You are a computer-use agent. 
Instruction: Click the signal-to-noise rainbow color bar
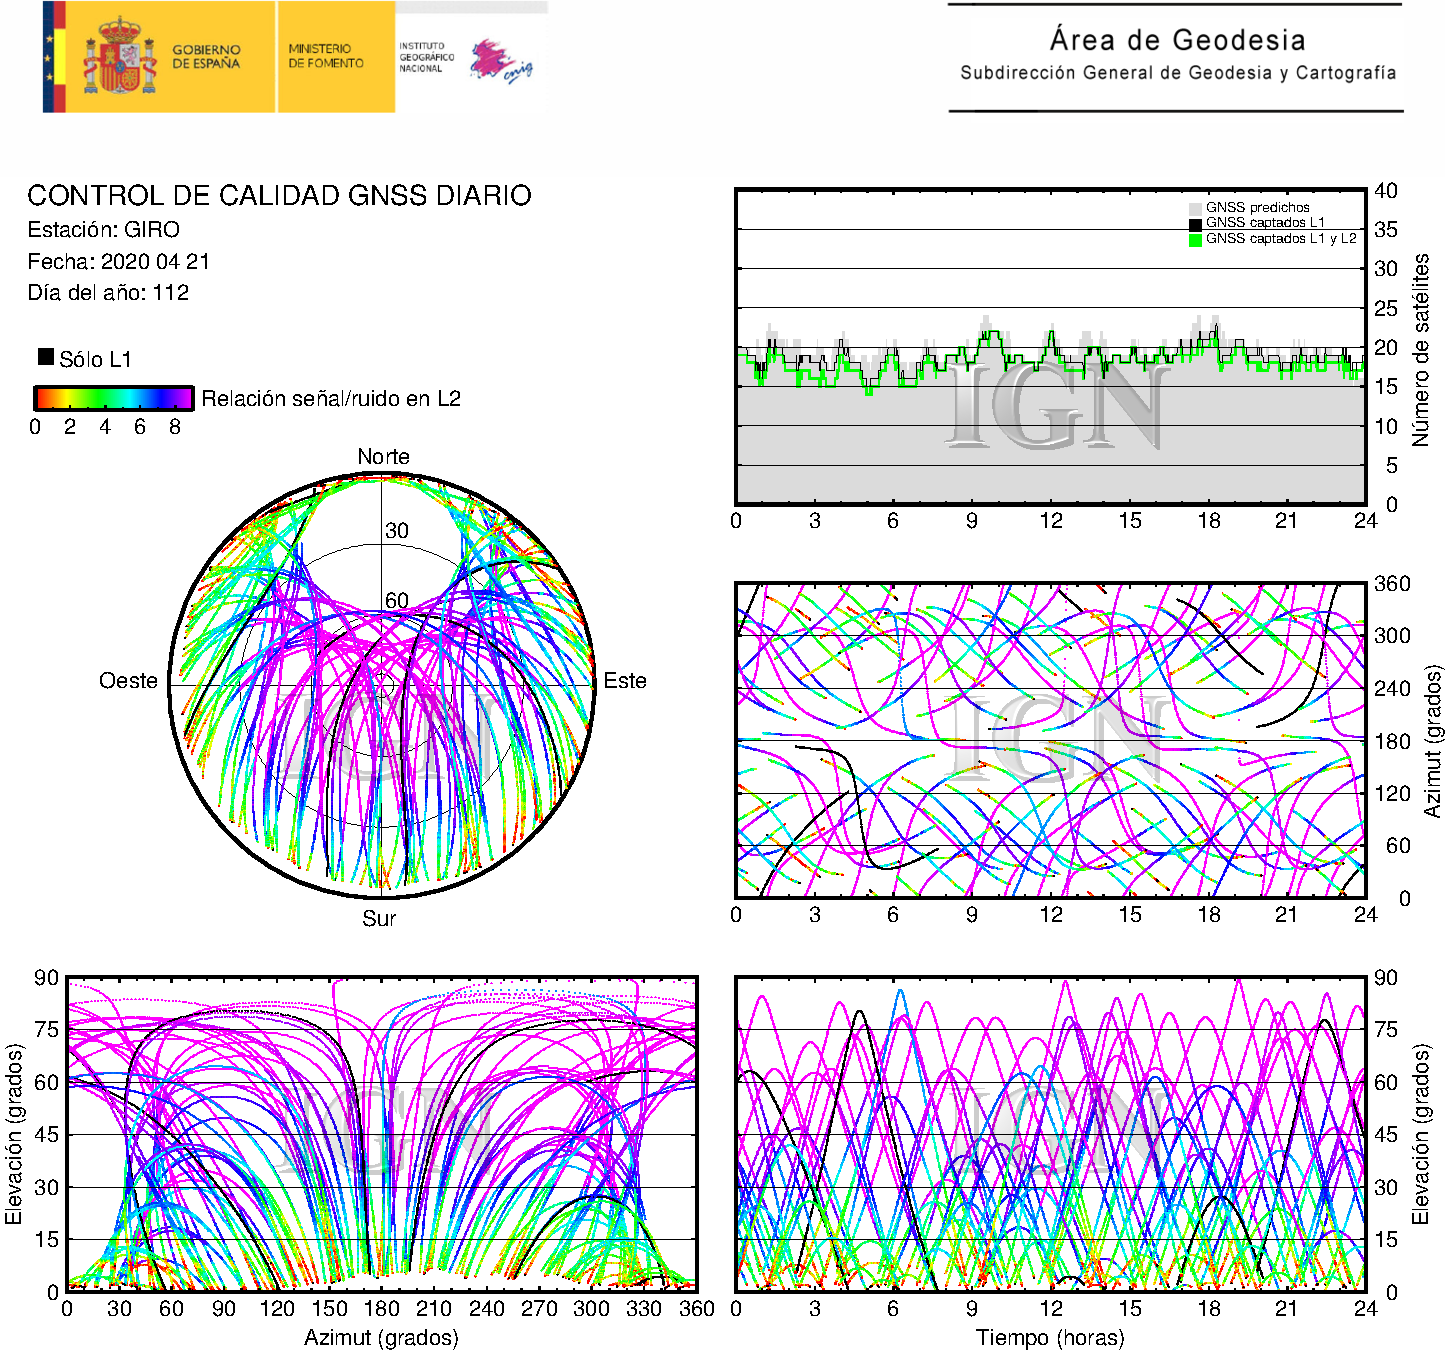pos(114,398)
